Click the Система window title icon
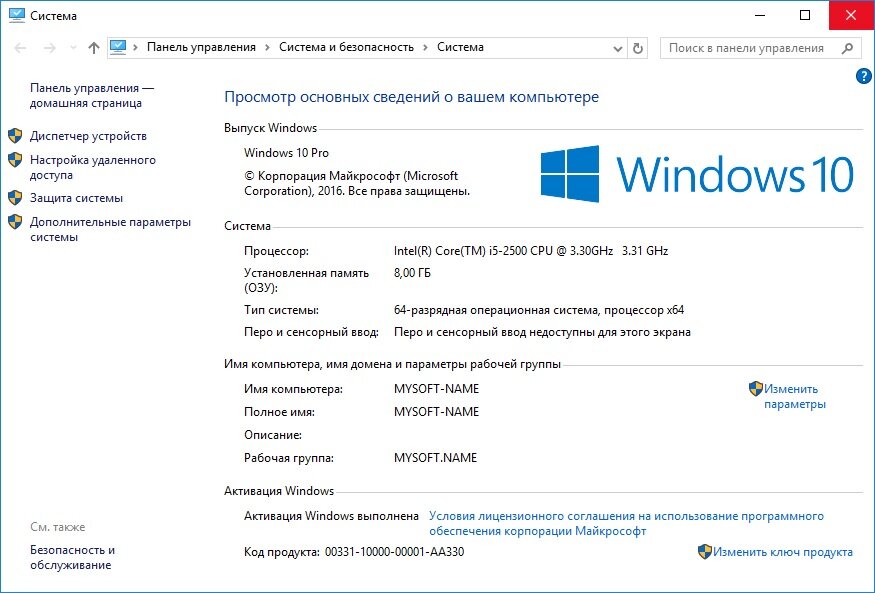875x593 pixels. coord(17,15)
